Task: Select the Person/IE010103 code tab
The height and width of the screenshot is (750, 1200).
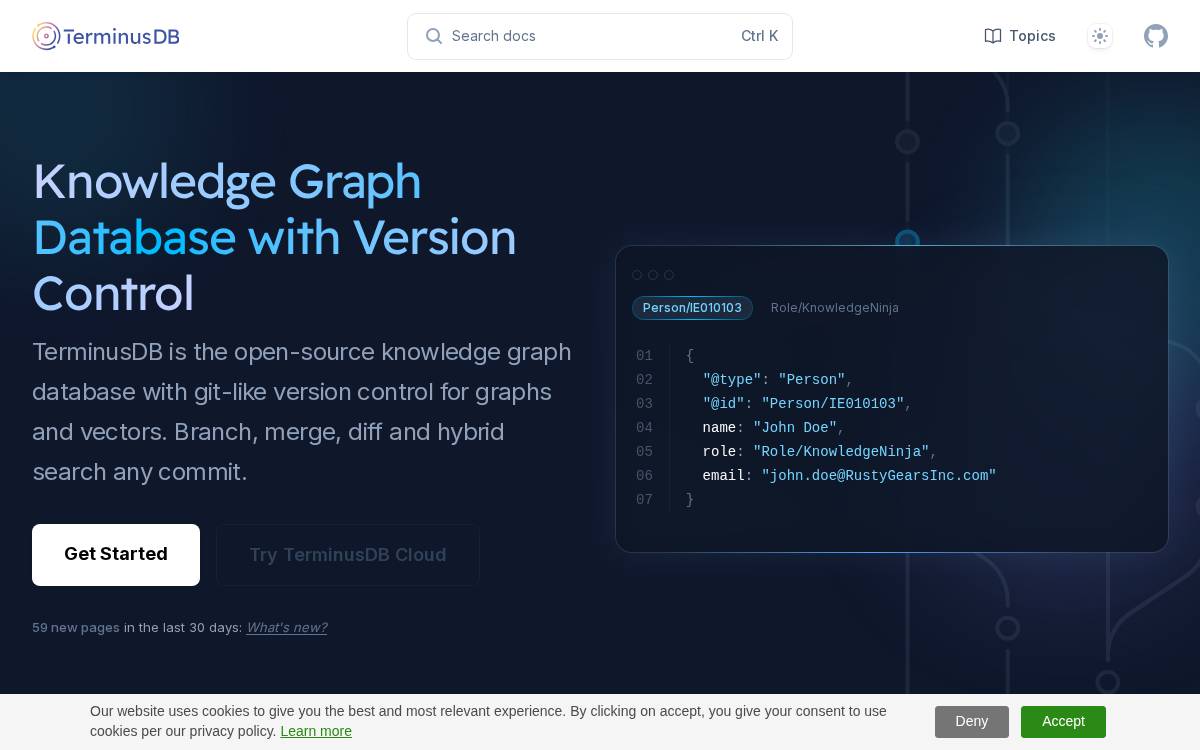Action: click(x=692, y=307)
